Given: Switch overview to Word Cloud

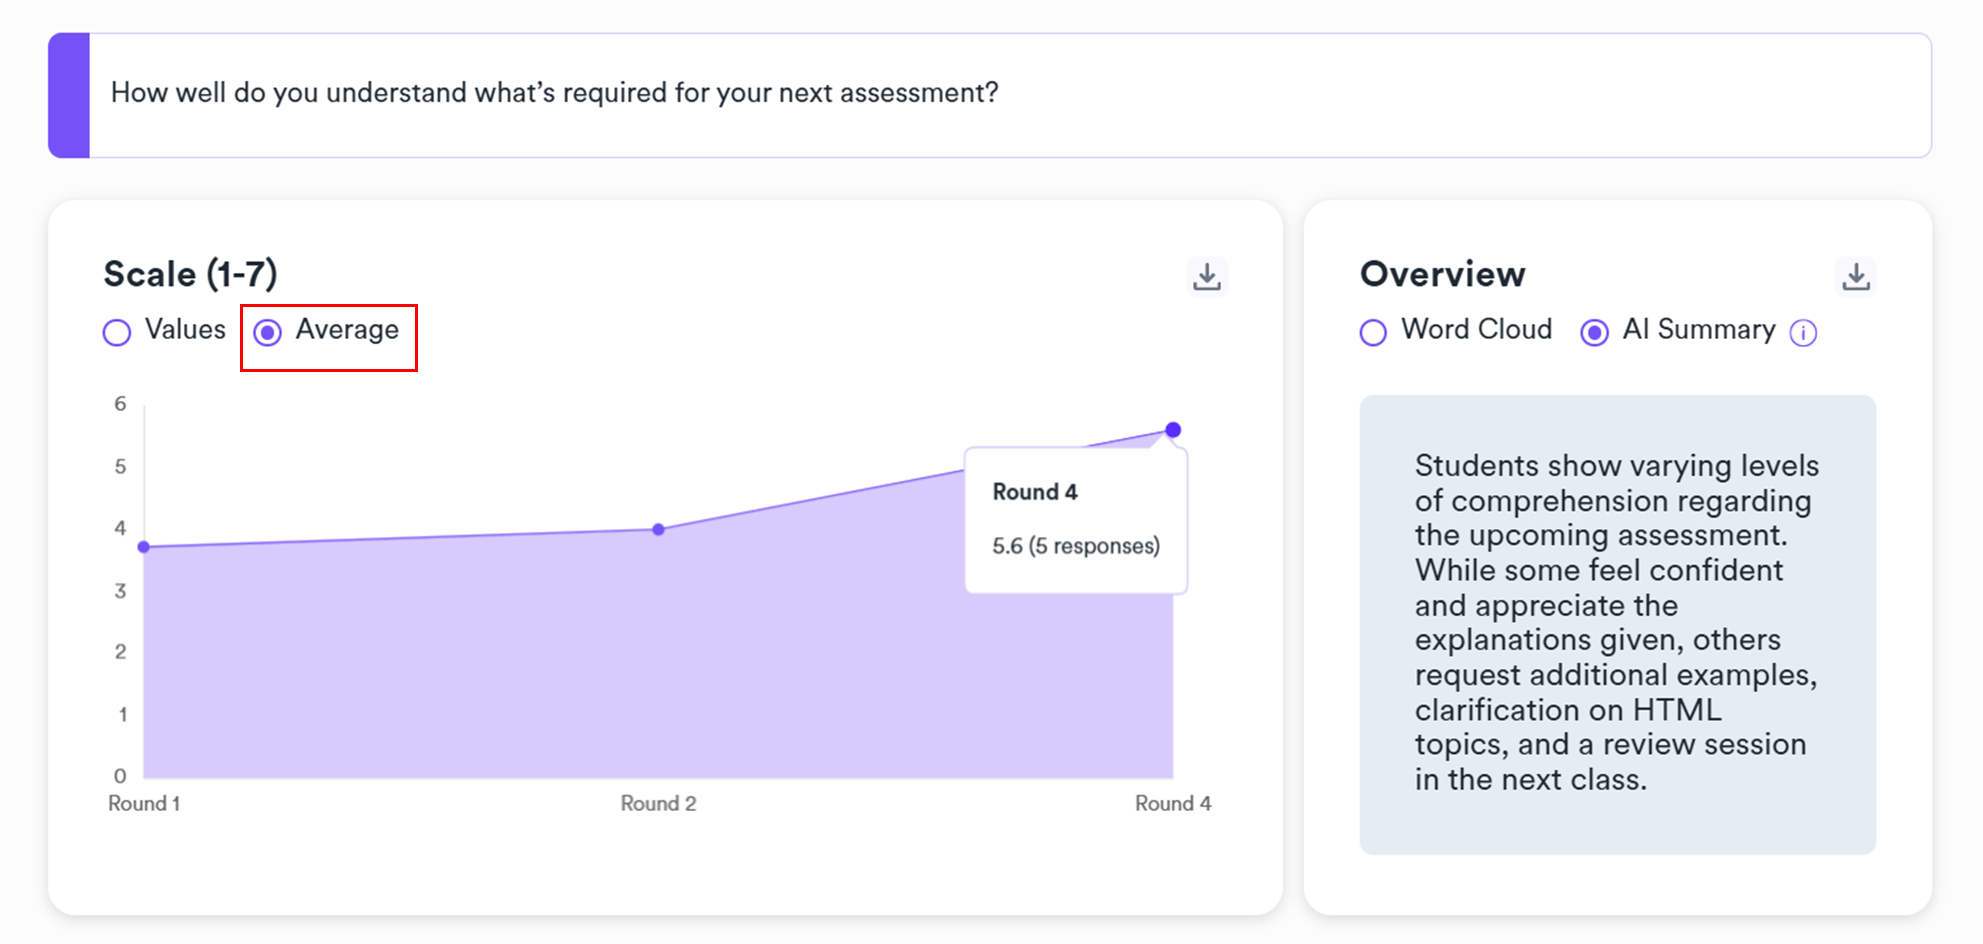Looking at the screenshot, I should (1374, 332).
